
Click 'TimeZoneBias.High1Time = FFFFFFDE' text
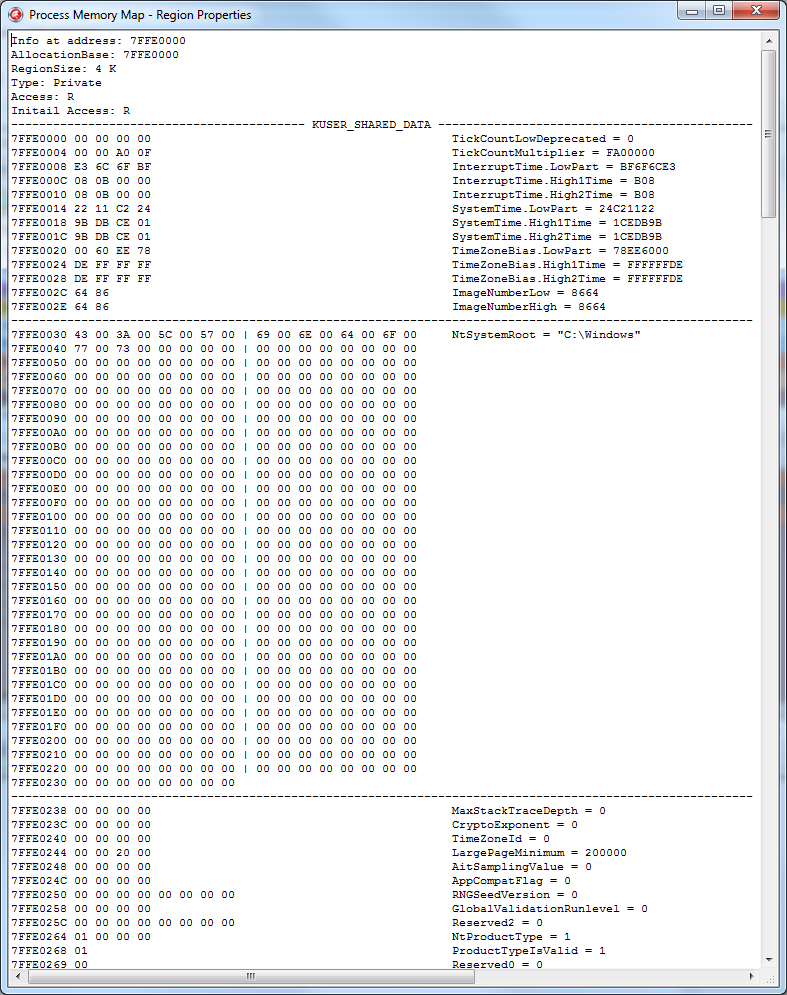[567, 264]
